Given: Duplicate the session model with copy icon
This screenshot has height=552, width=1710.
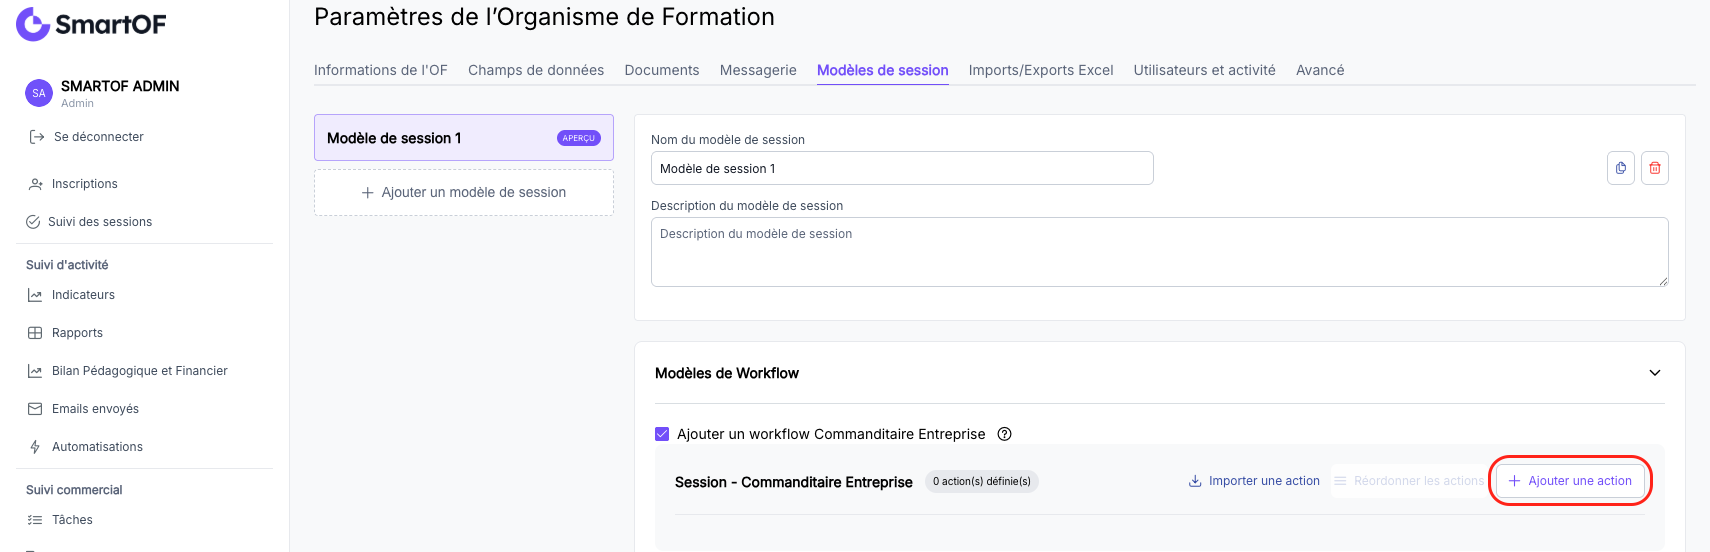Looking at the screenshot, I should [x=1621, y=168].
